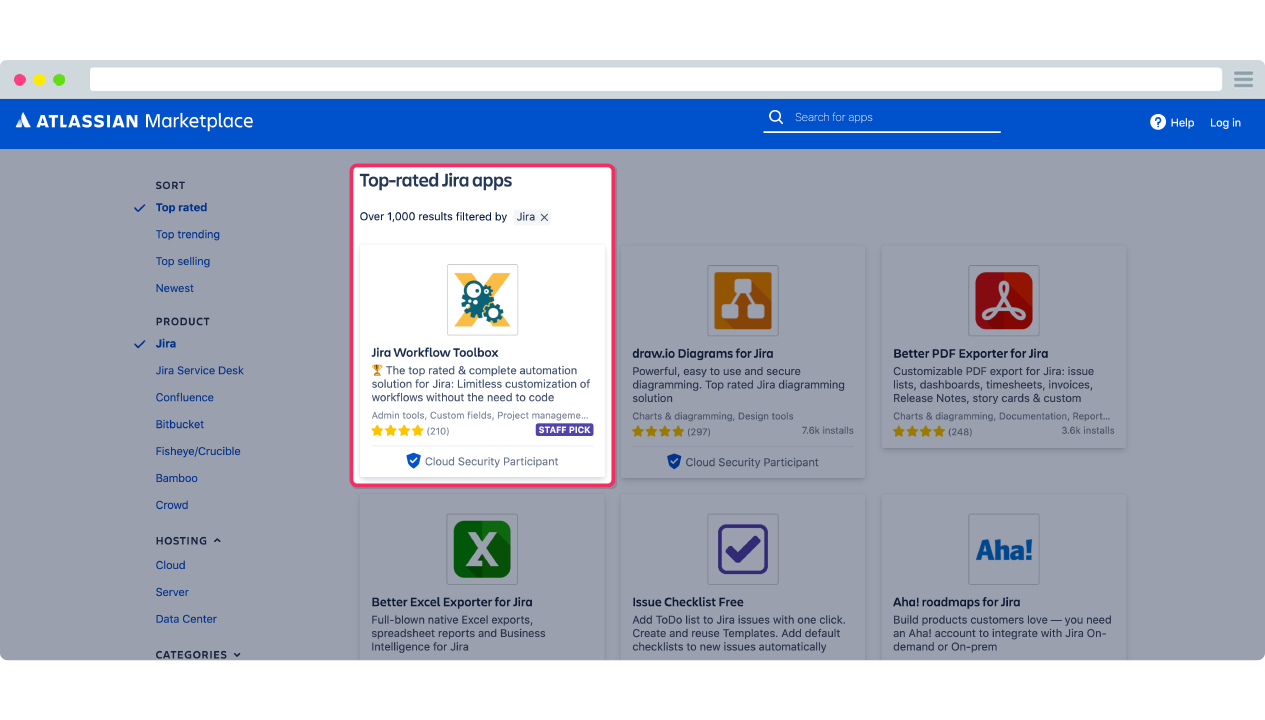Viewport: 1265px width, 720px height.
Task: Open Jira Workflow Toolbox app title
Action: [435, 353]
